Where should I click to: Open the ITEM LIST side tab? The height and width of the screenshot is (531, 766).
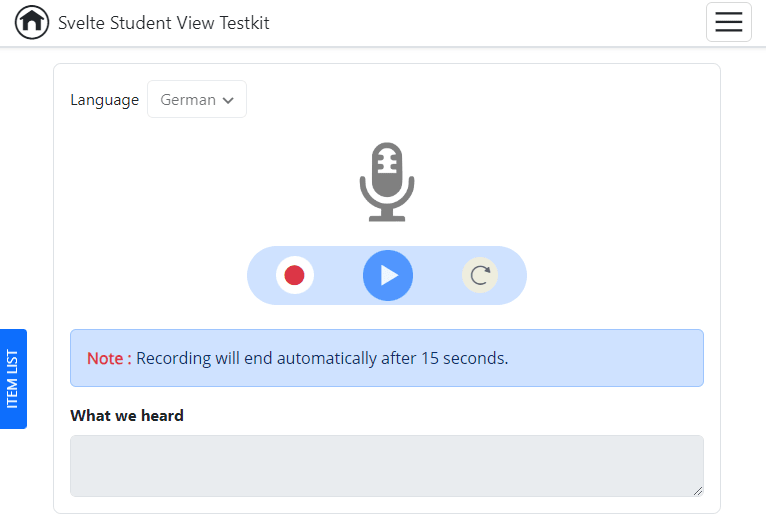[x=13, y=379]
